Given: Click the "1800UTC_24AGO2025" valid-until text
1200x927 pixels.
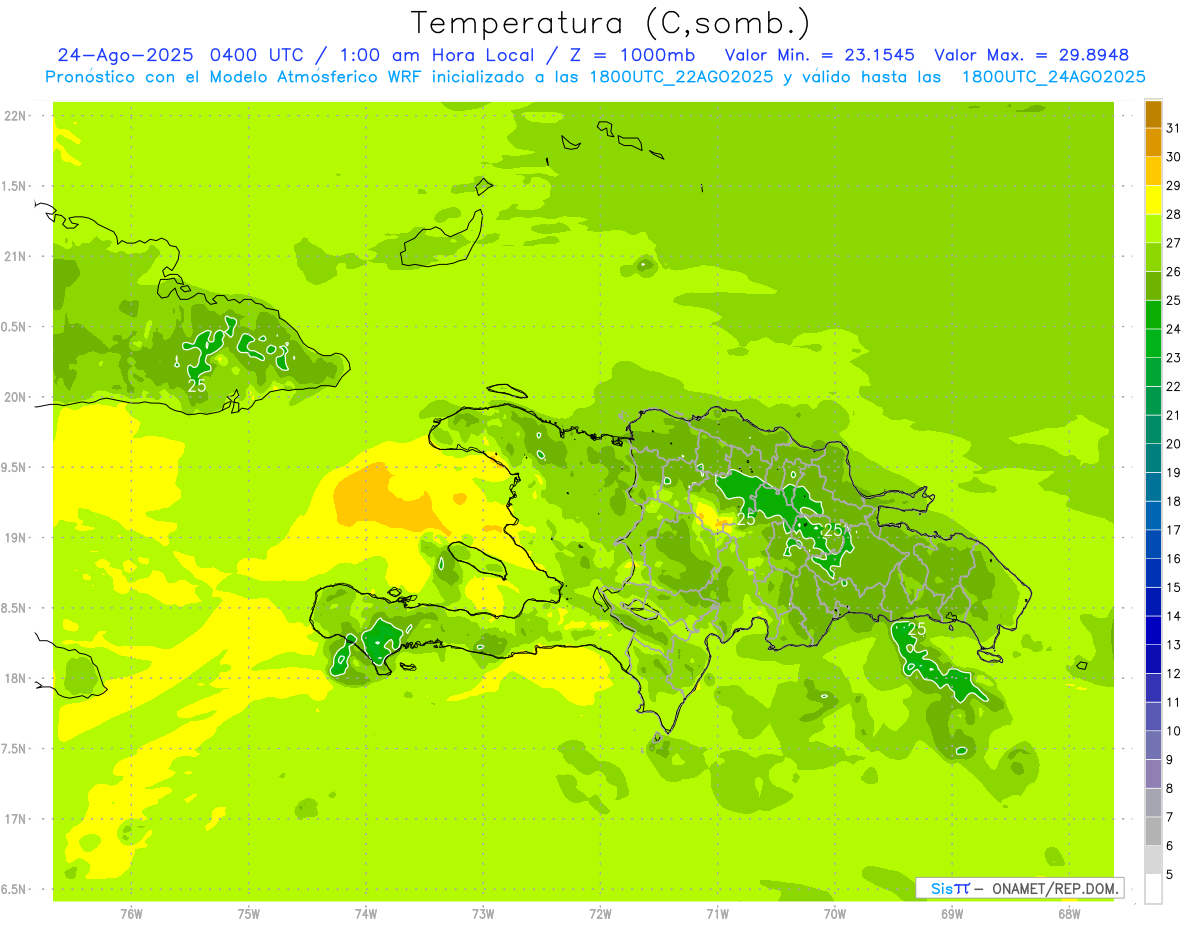Looking at the screenshot, I should tap(1053, 77).
